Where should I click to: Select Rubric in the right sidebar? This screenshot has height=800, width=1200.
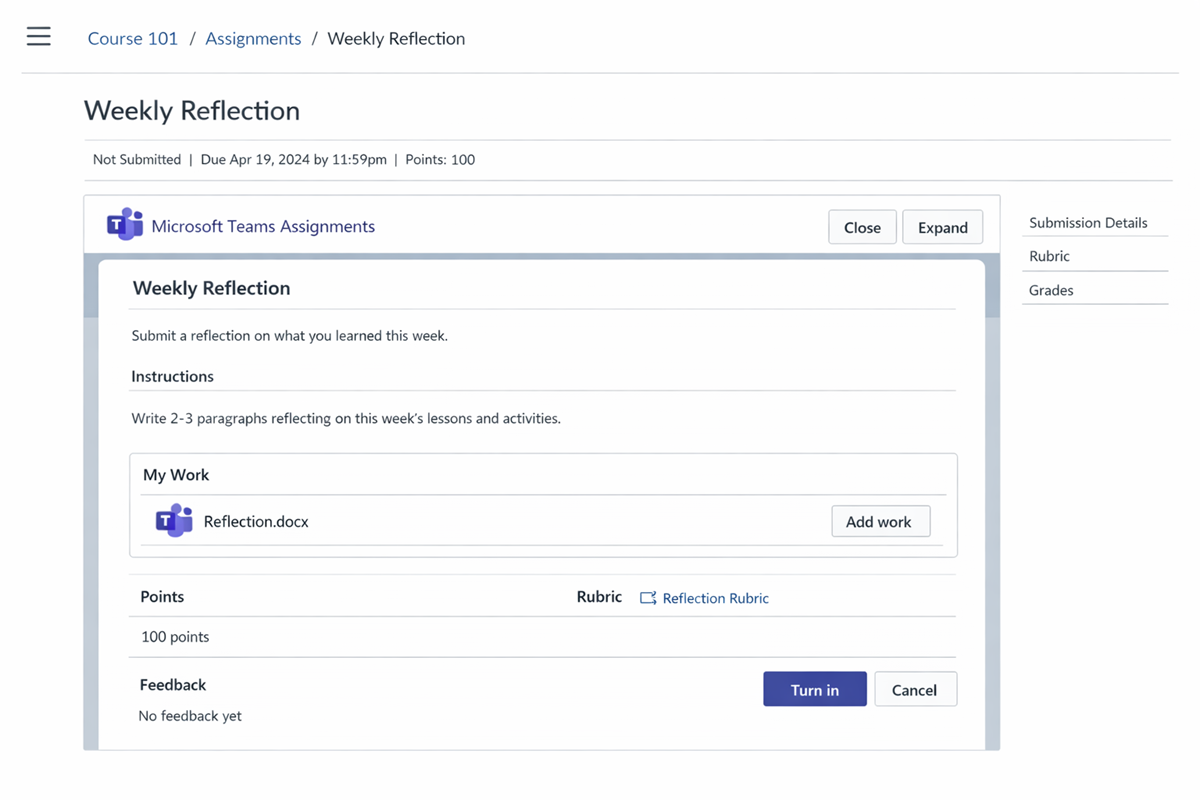tap(1049, 256)
